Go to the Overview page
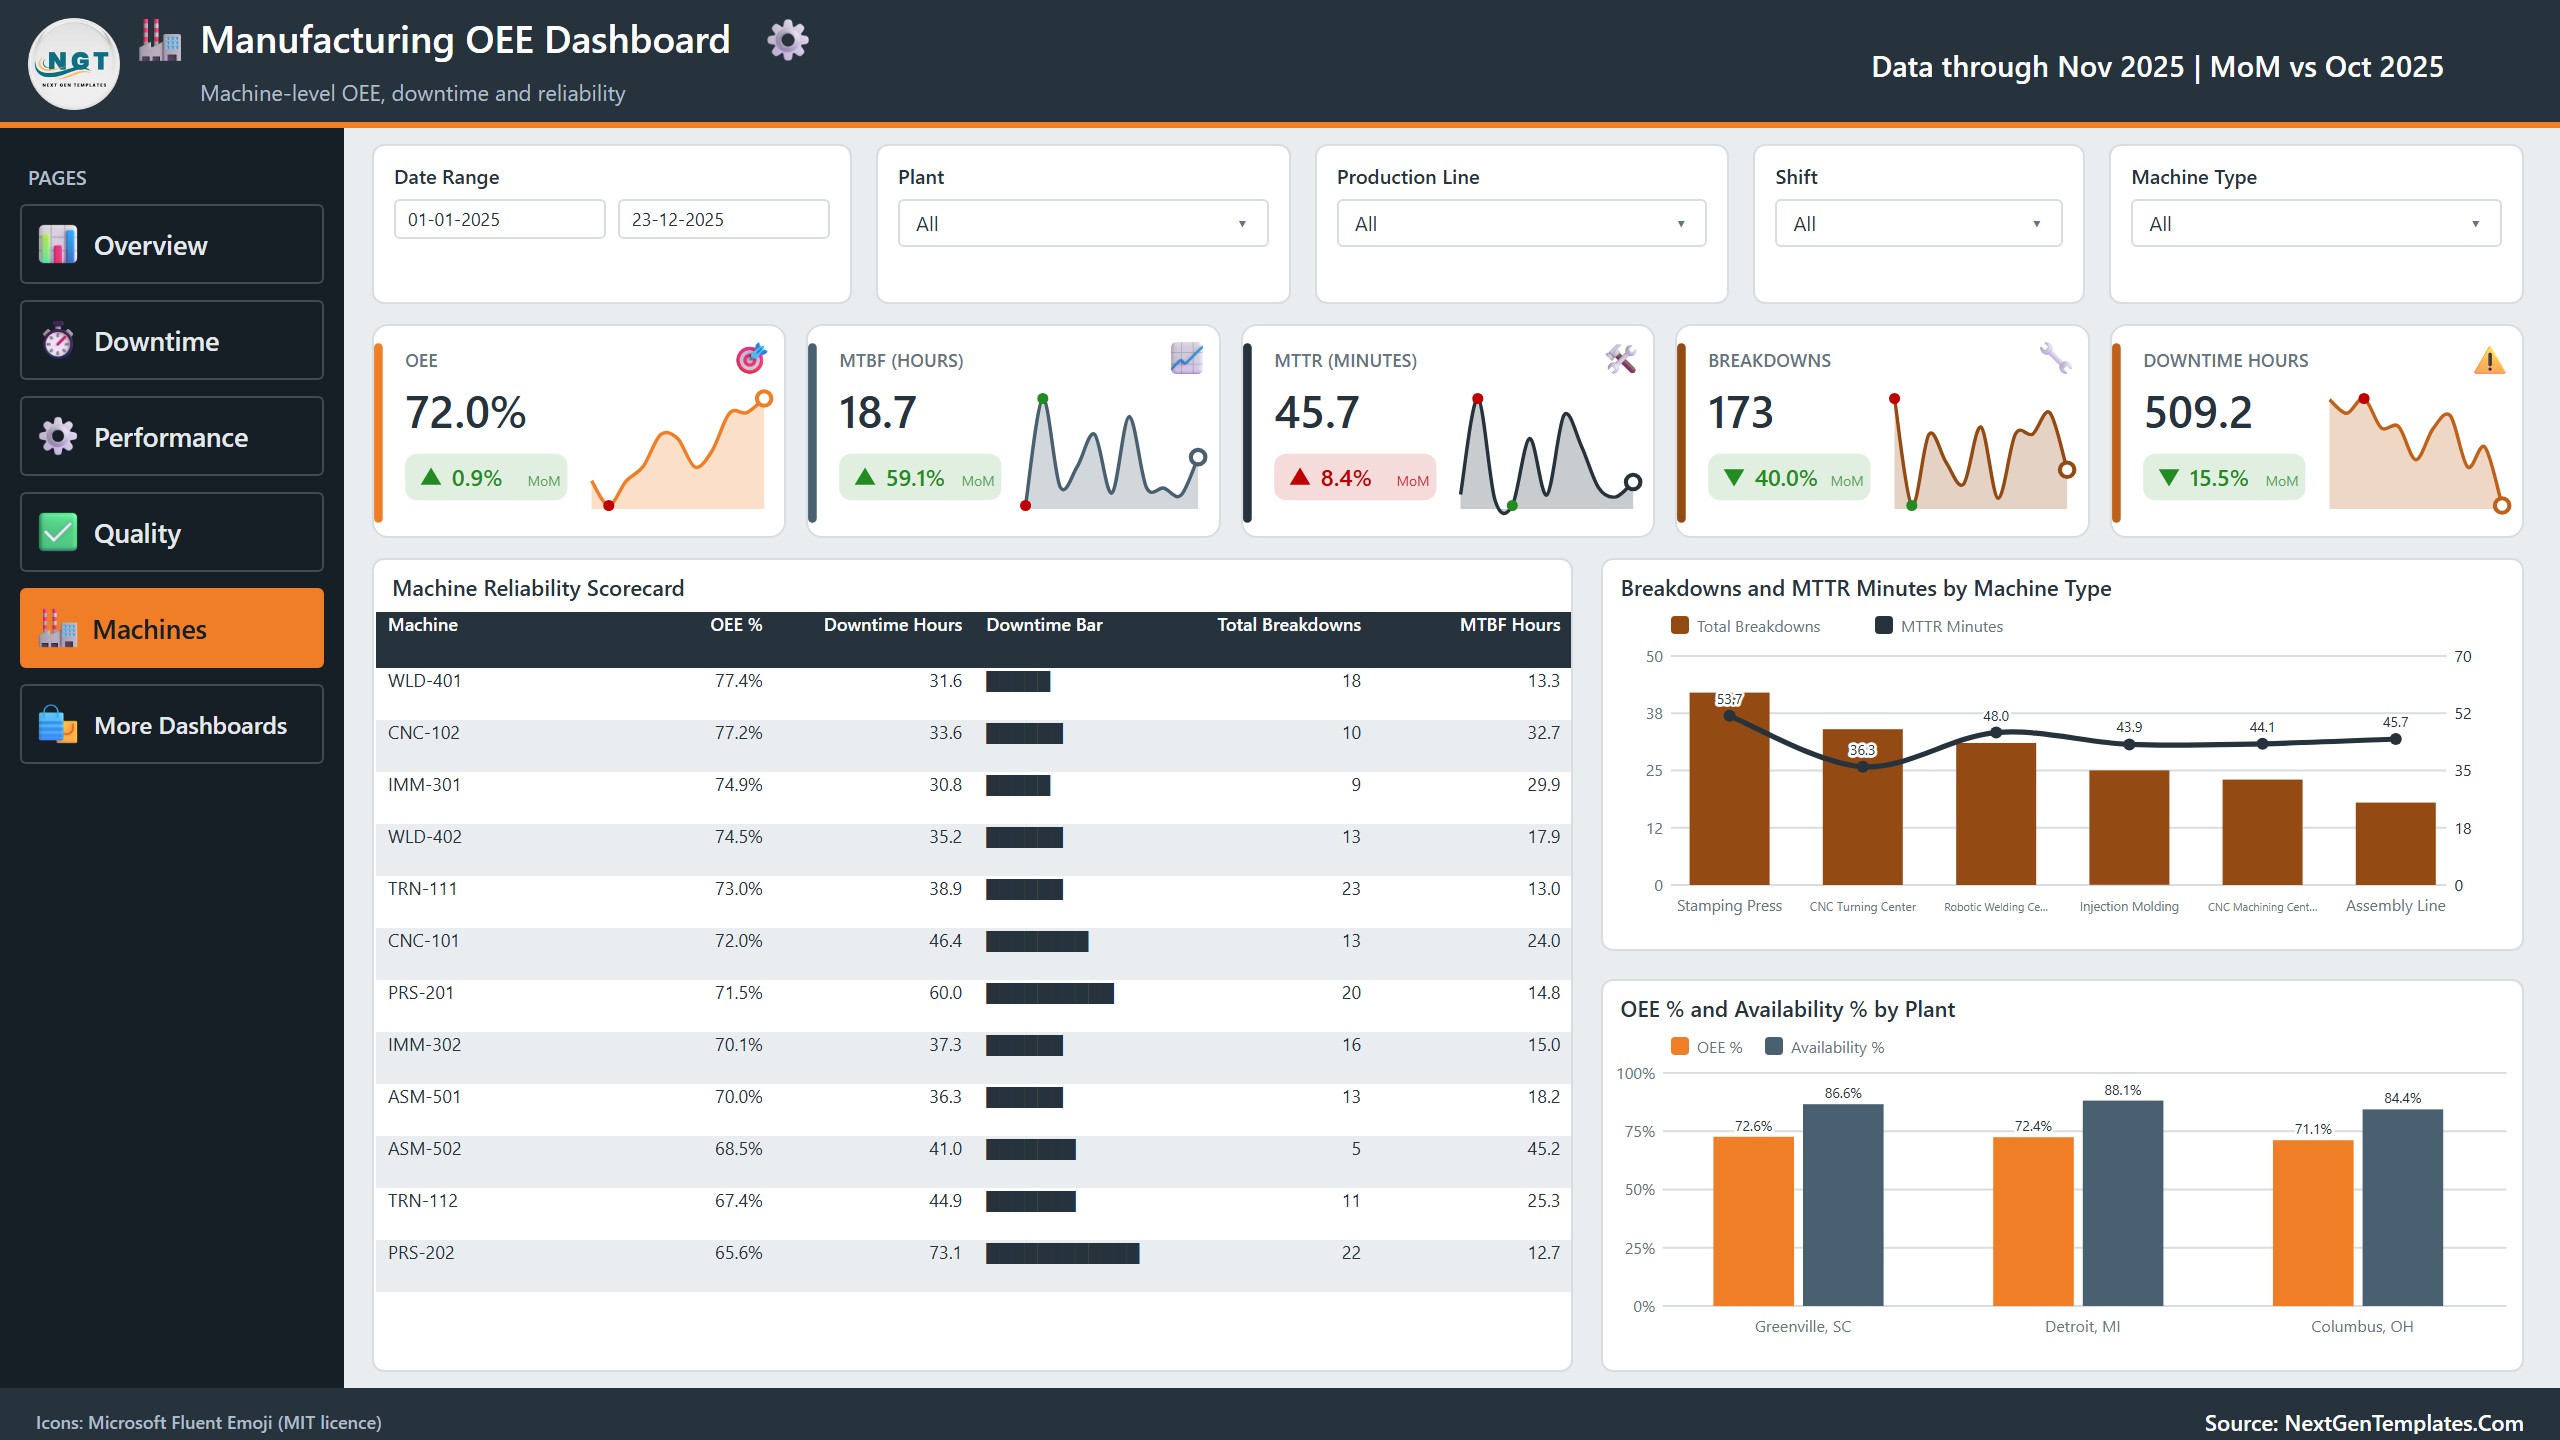 172,245
